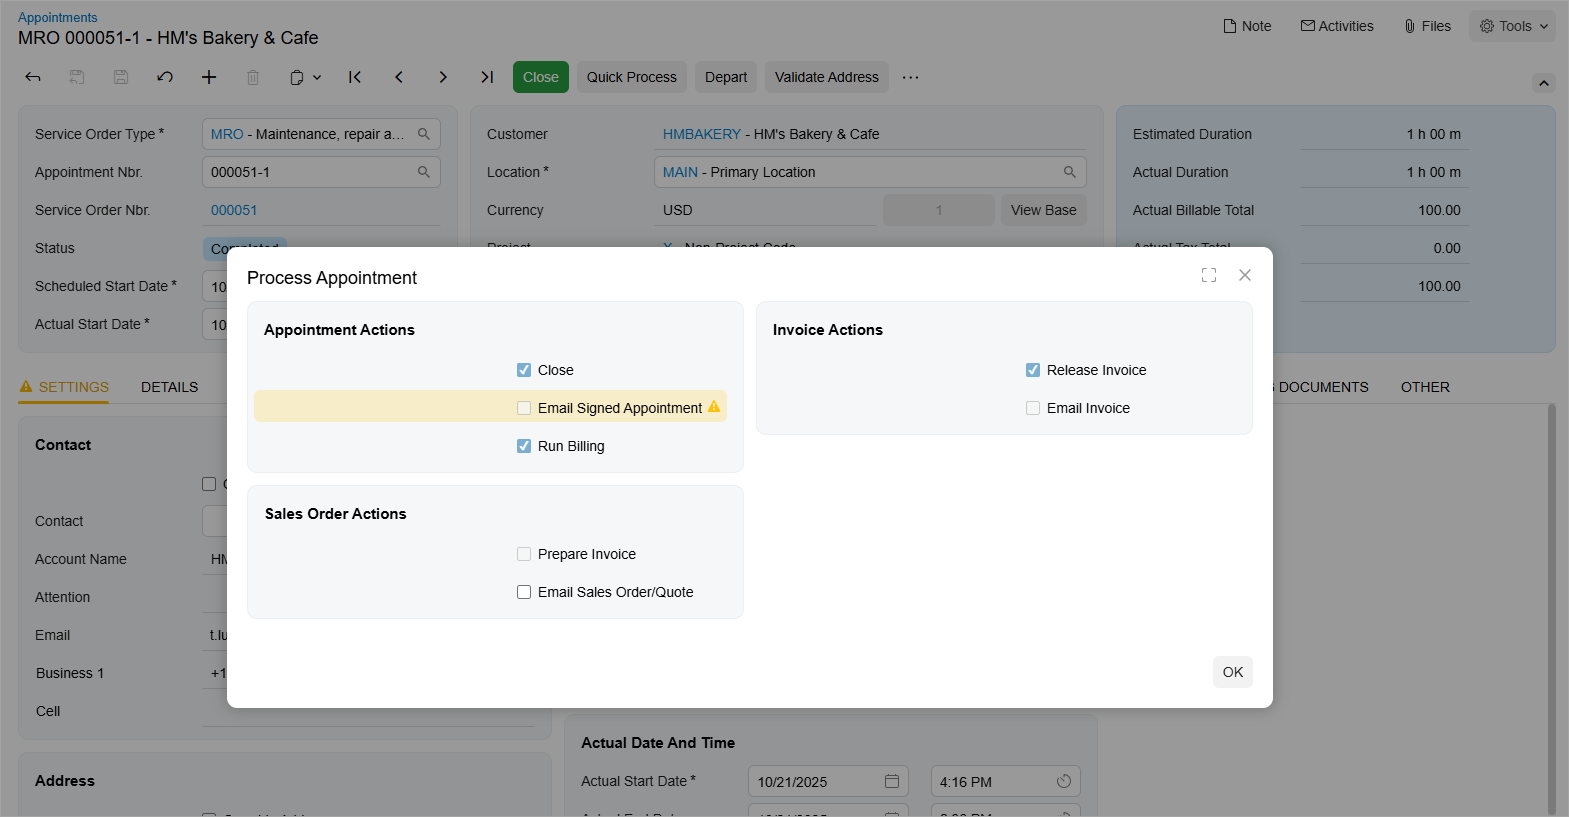Image resolution: width=1569 pixels, height=817 pixels.
Task: Open Appointment Nbr. lookup magnifier
Action: coord(424,172)
